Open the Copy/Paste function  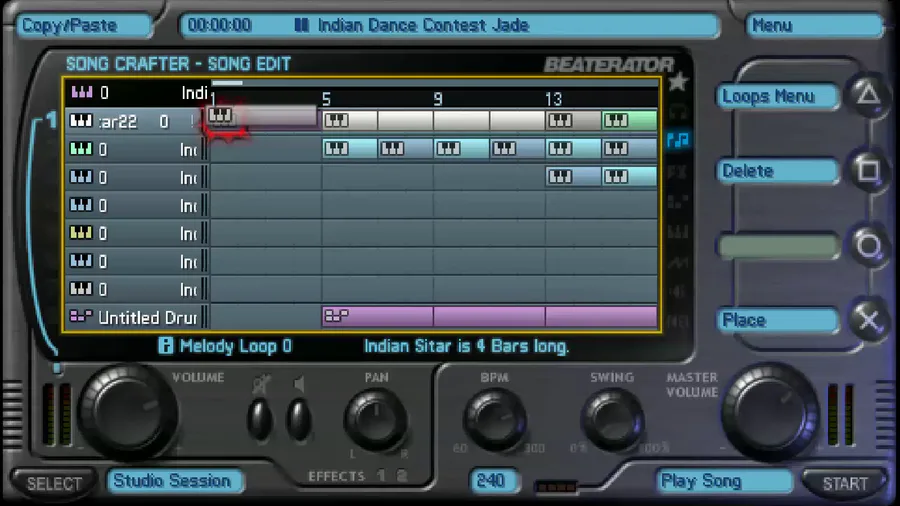click(x=84, y=26)
